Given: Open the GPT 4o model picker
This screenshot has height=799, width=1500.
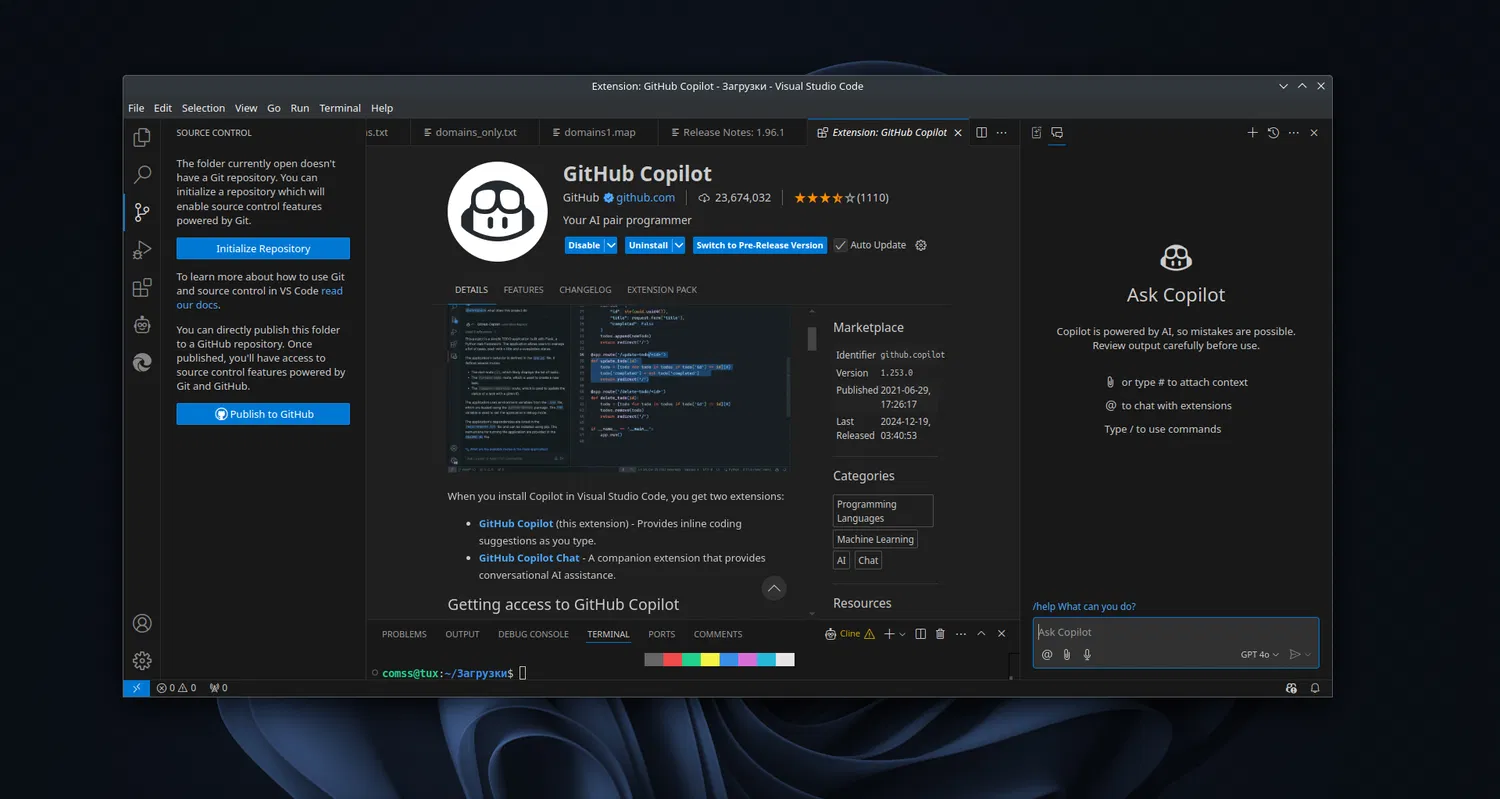Looking at the screenshot, I should [x=1260, y=655].
